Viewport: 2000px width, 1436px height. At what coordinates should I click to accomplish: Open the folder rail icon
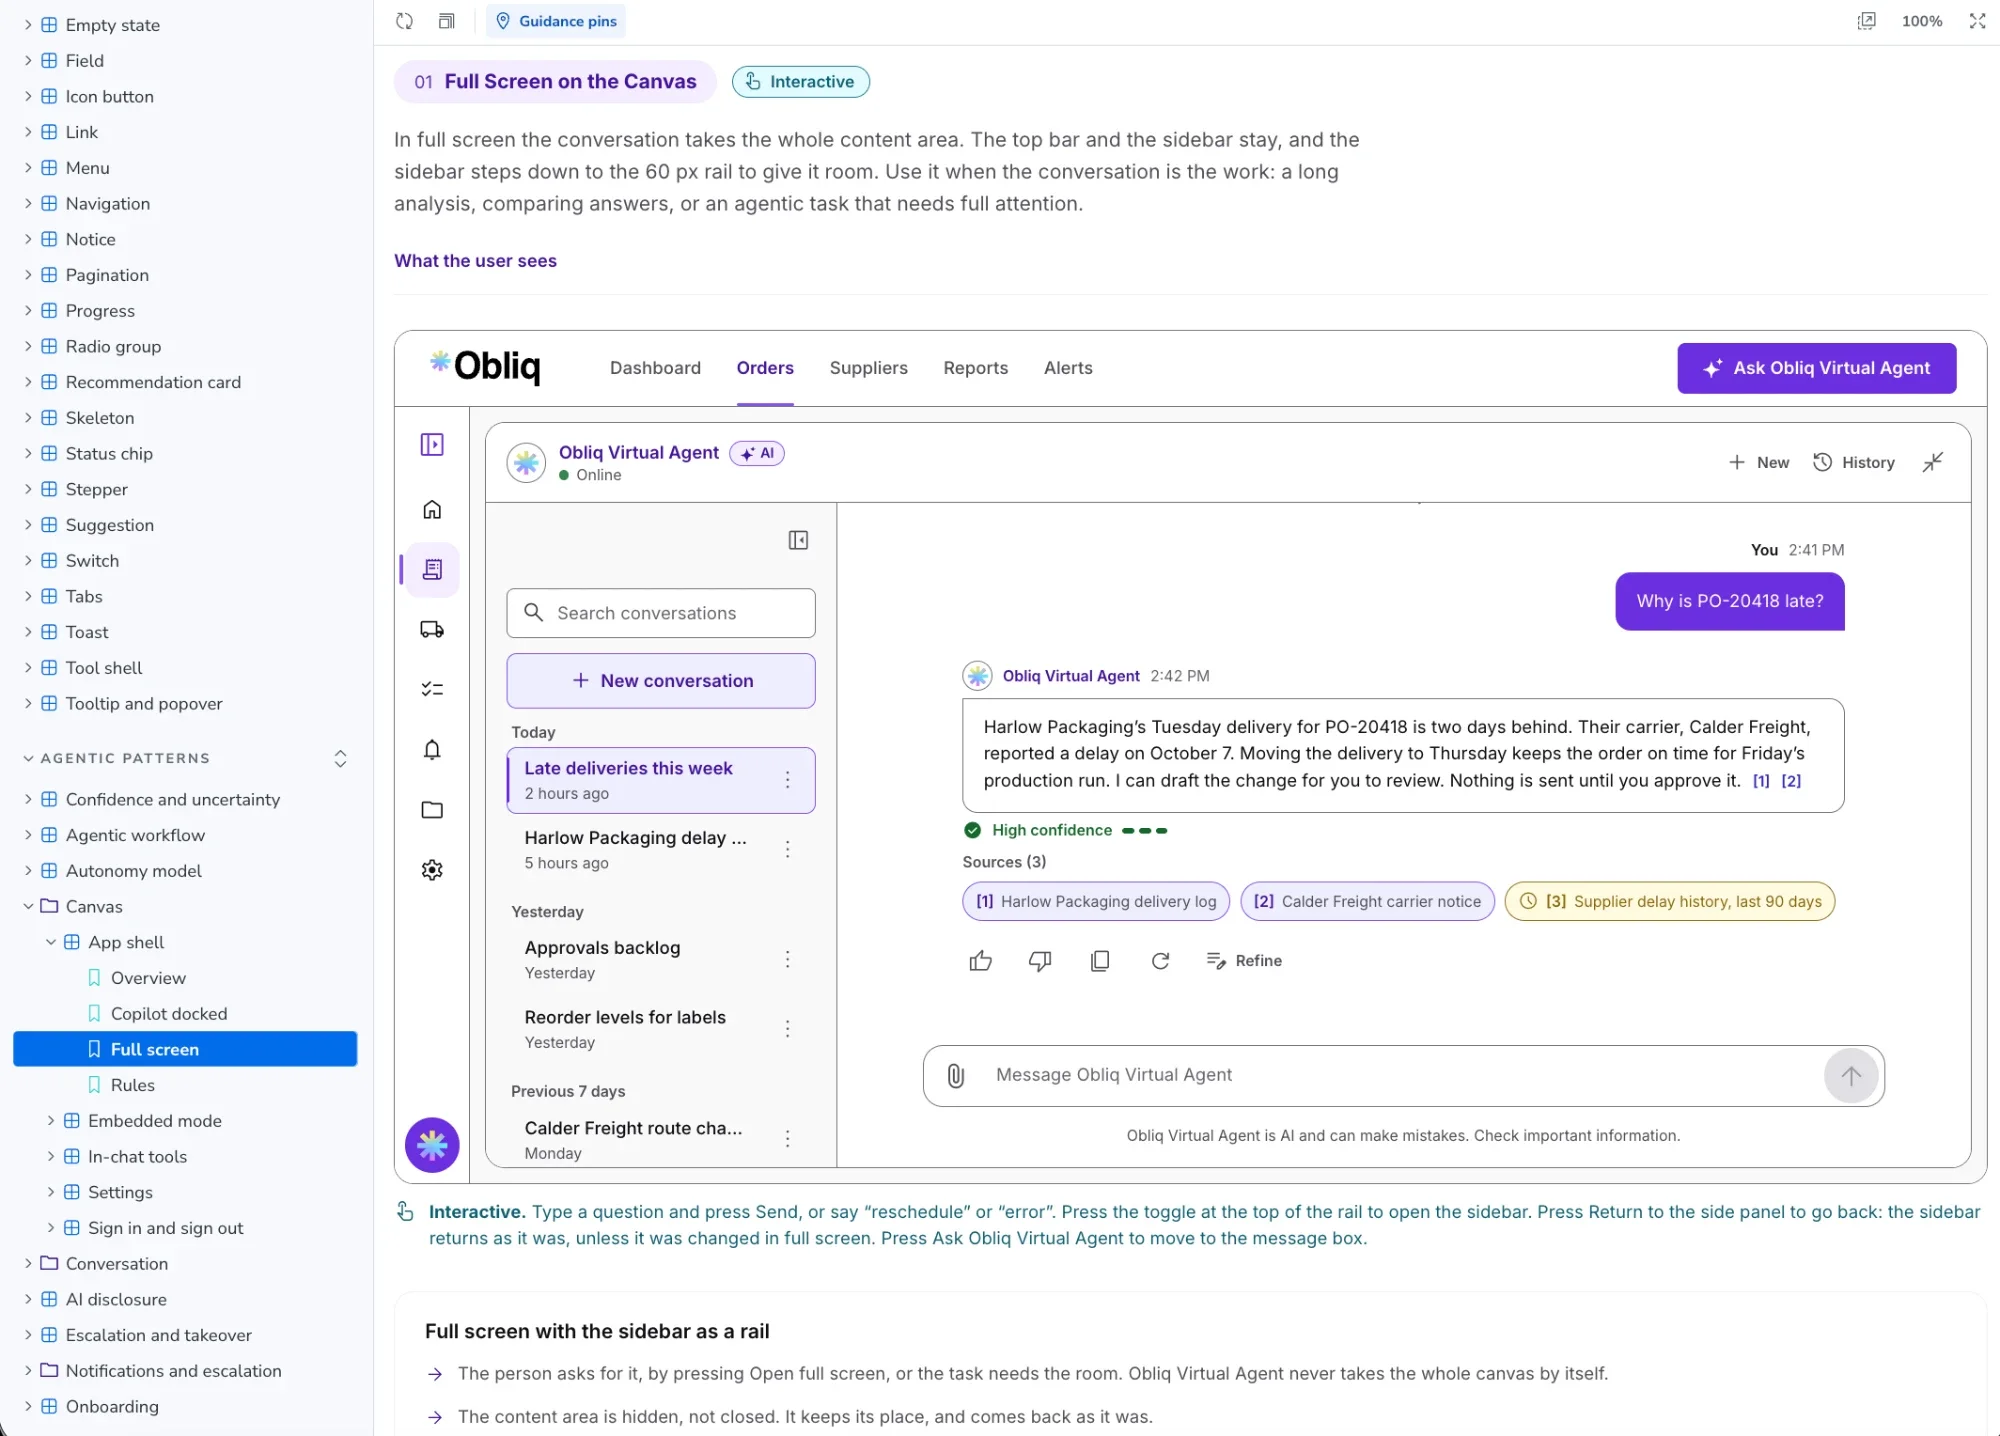click(432, 810)
